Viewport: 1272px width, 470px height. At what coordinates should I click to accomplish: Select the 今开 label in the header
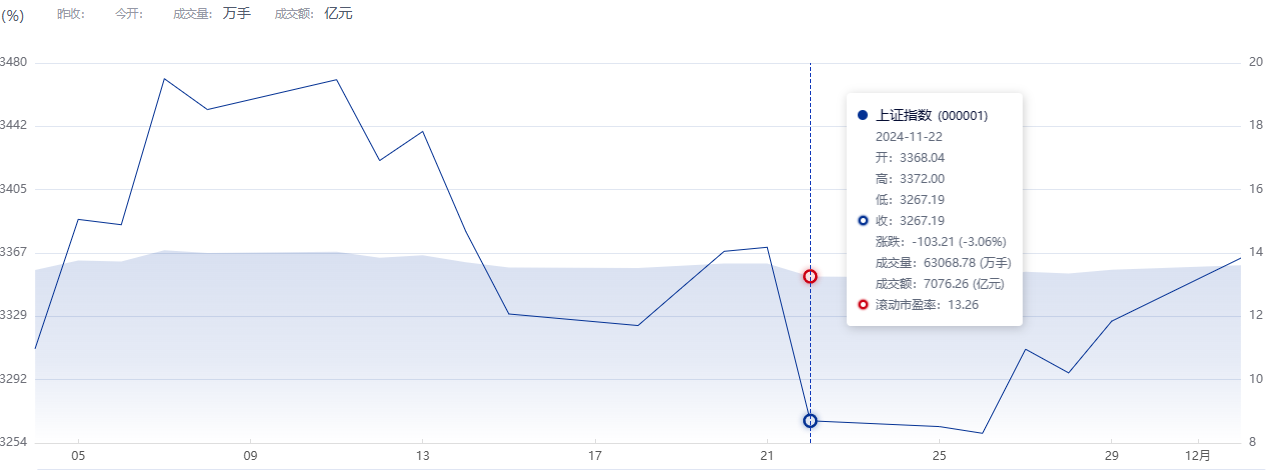pyautogui.click(x=129, y=14)
